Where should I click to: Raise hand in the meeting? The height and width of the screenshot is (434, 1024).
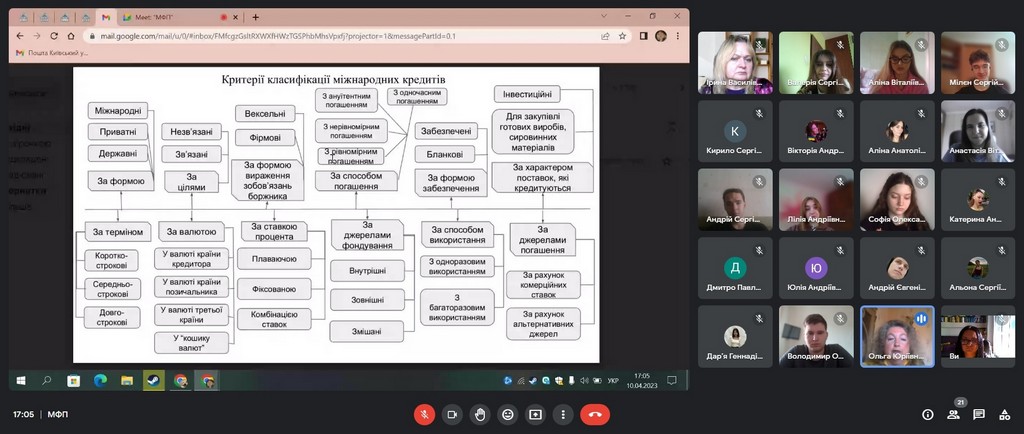click(x=480, y=414)
